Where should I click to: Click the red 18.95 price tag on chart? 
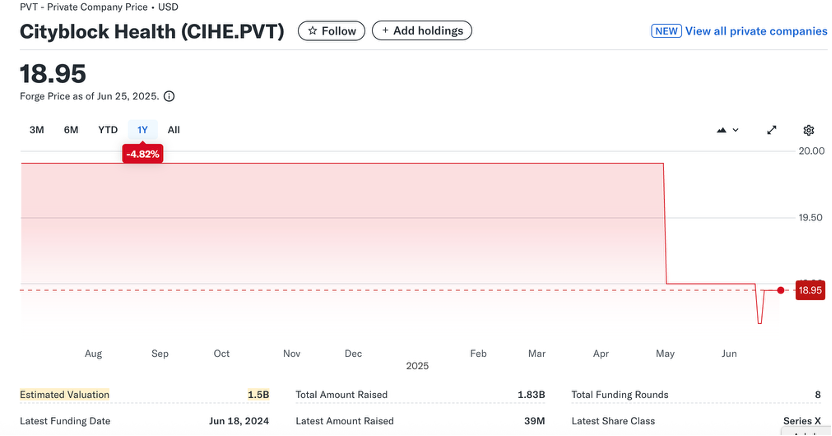[809, 290]
